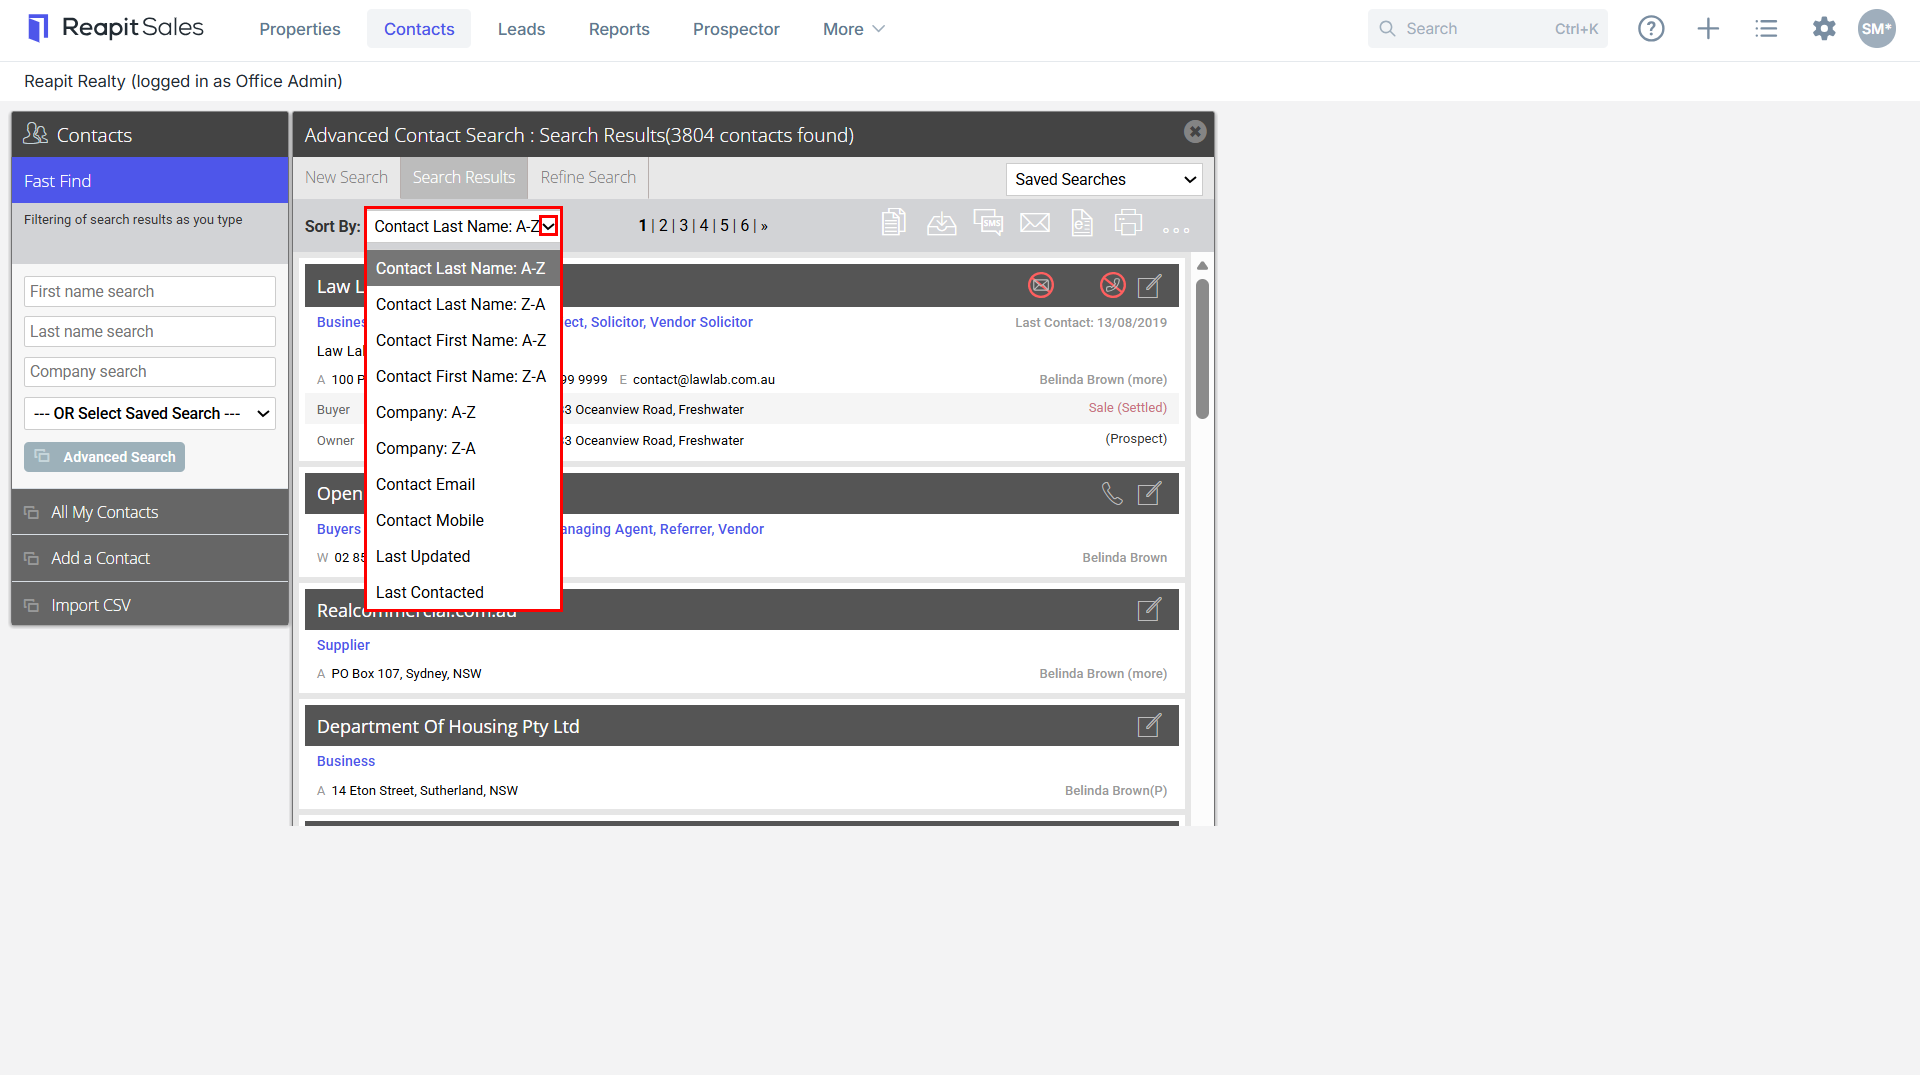Switch to the Refine Search tab
Image resolution: width=1920 pixels, height=1080 pixels.
pyautogui.click(x=588, y=178)
